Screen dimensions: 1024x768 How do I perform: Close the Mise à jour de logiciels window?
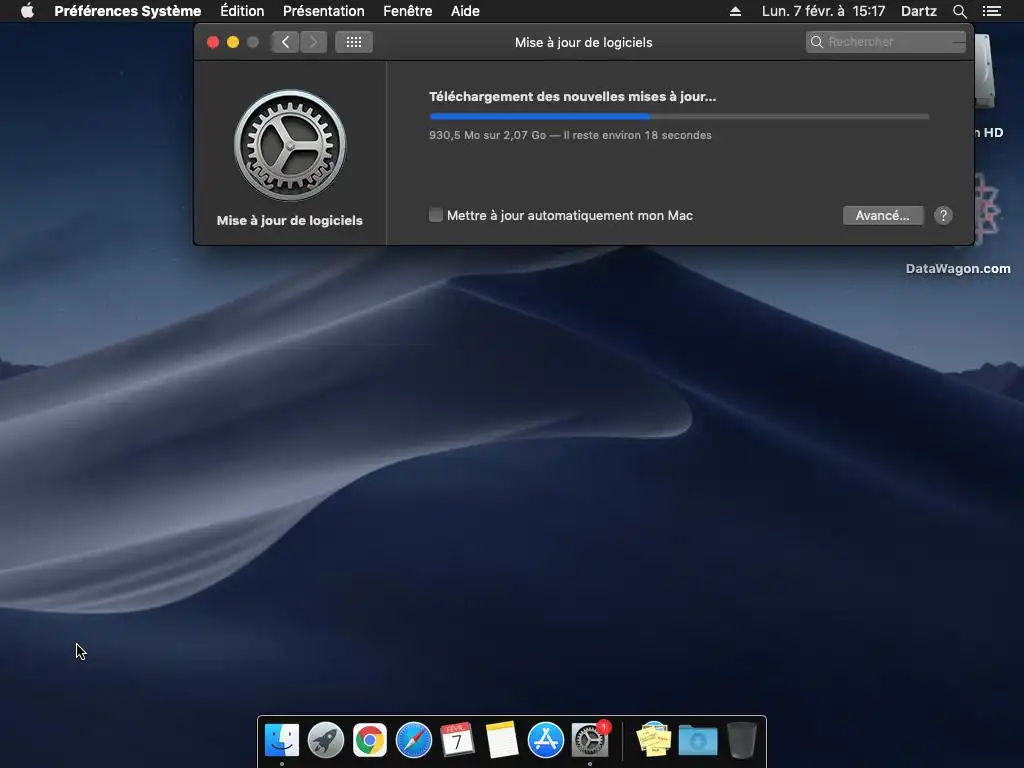pos(213,42)
